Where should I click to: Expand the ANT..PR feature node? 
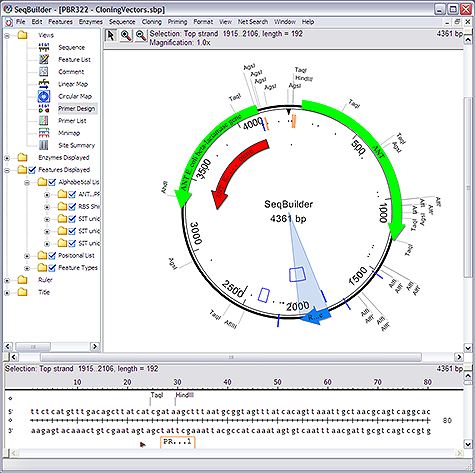coord(47,195)
